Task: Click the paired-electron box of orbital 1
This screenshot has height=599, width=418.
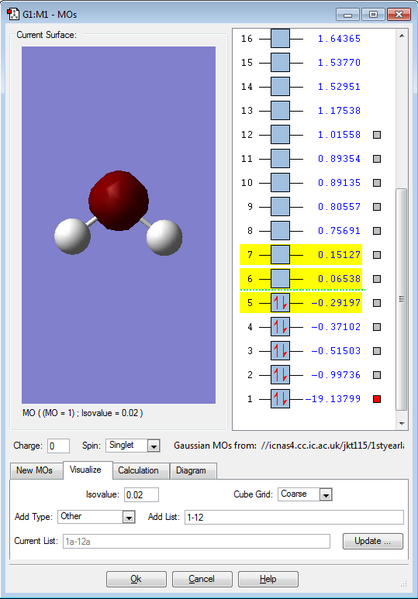Action: click(280, 399)
